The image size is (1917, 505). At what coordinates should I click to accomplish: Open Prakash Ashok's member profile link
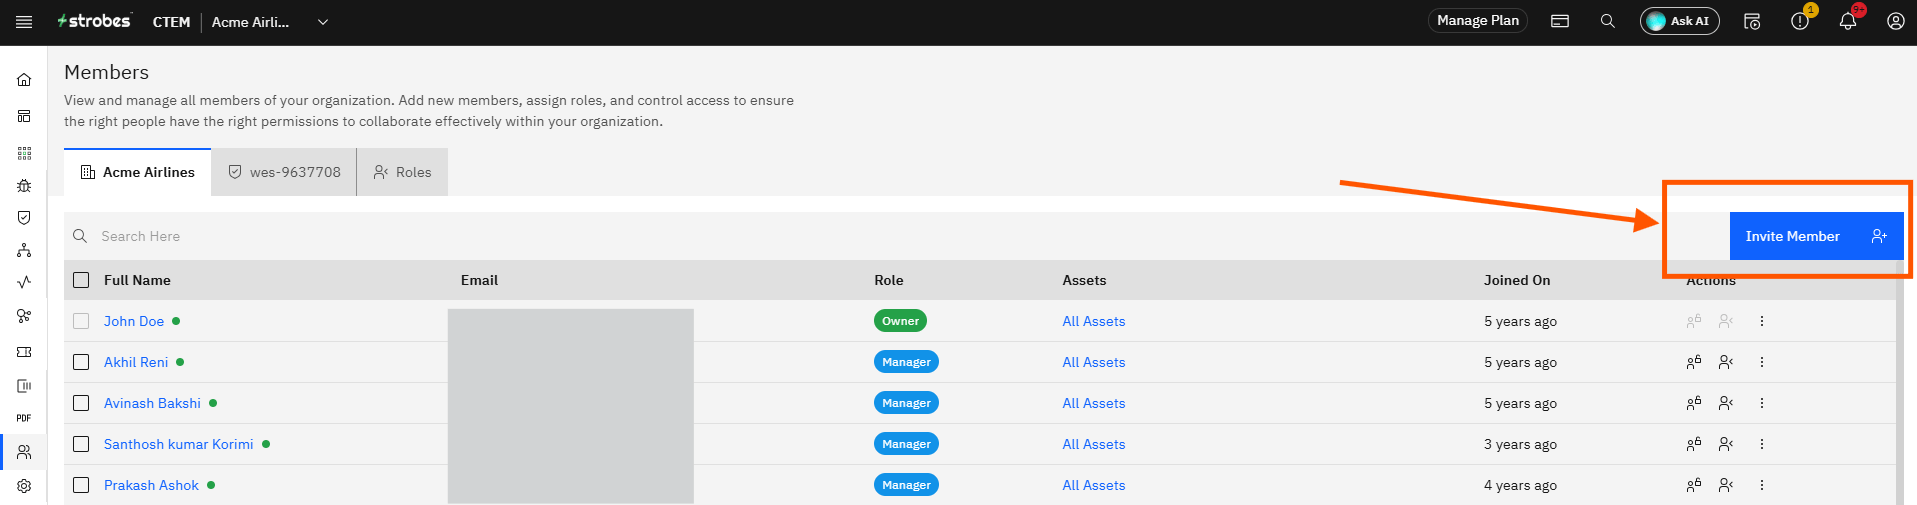151,485
